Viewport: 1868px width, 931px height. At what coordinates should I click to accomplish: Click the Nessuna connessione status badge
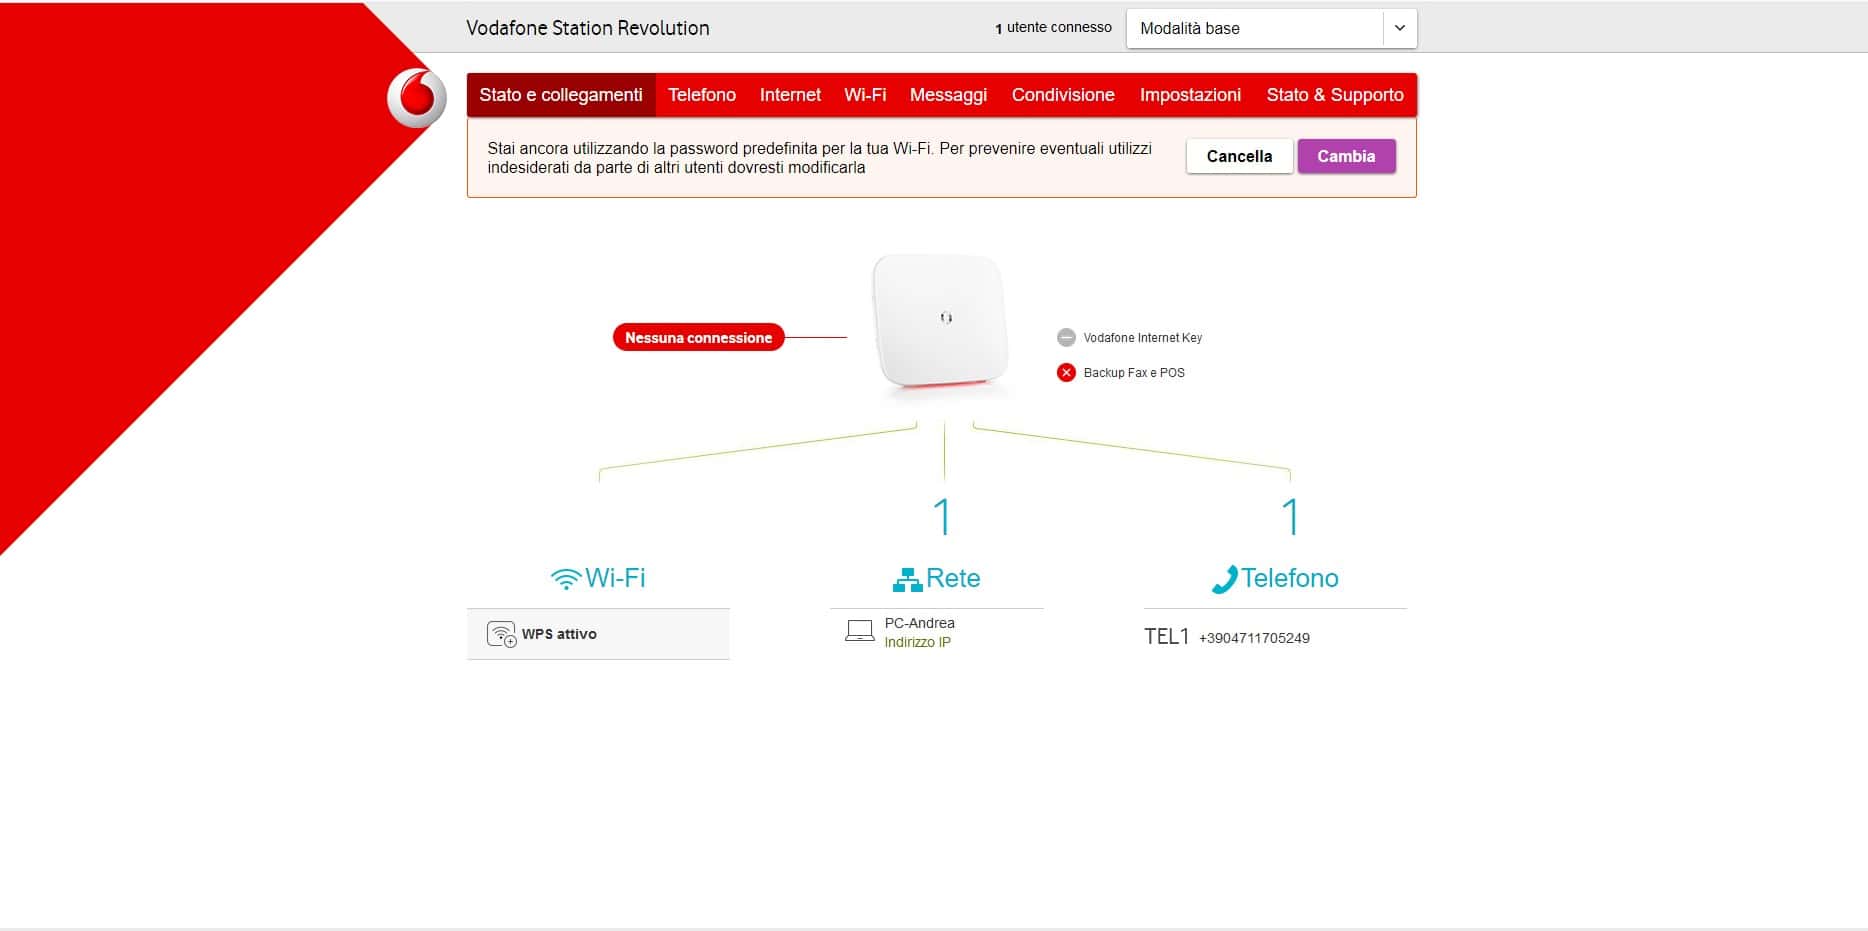pyautogui.click(x=698, y=337)
